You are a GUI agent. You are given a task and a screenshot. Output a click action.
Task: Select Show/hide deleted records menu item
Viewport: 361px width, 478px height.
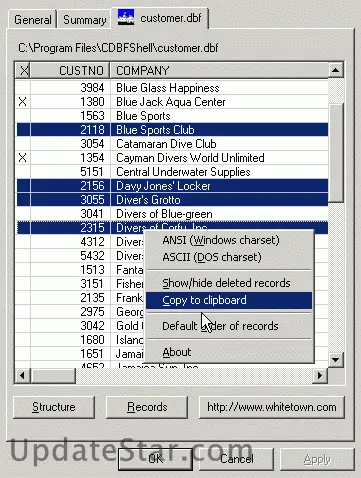click(229, 283)
